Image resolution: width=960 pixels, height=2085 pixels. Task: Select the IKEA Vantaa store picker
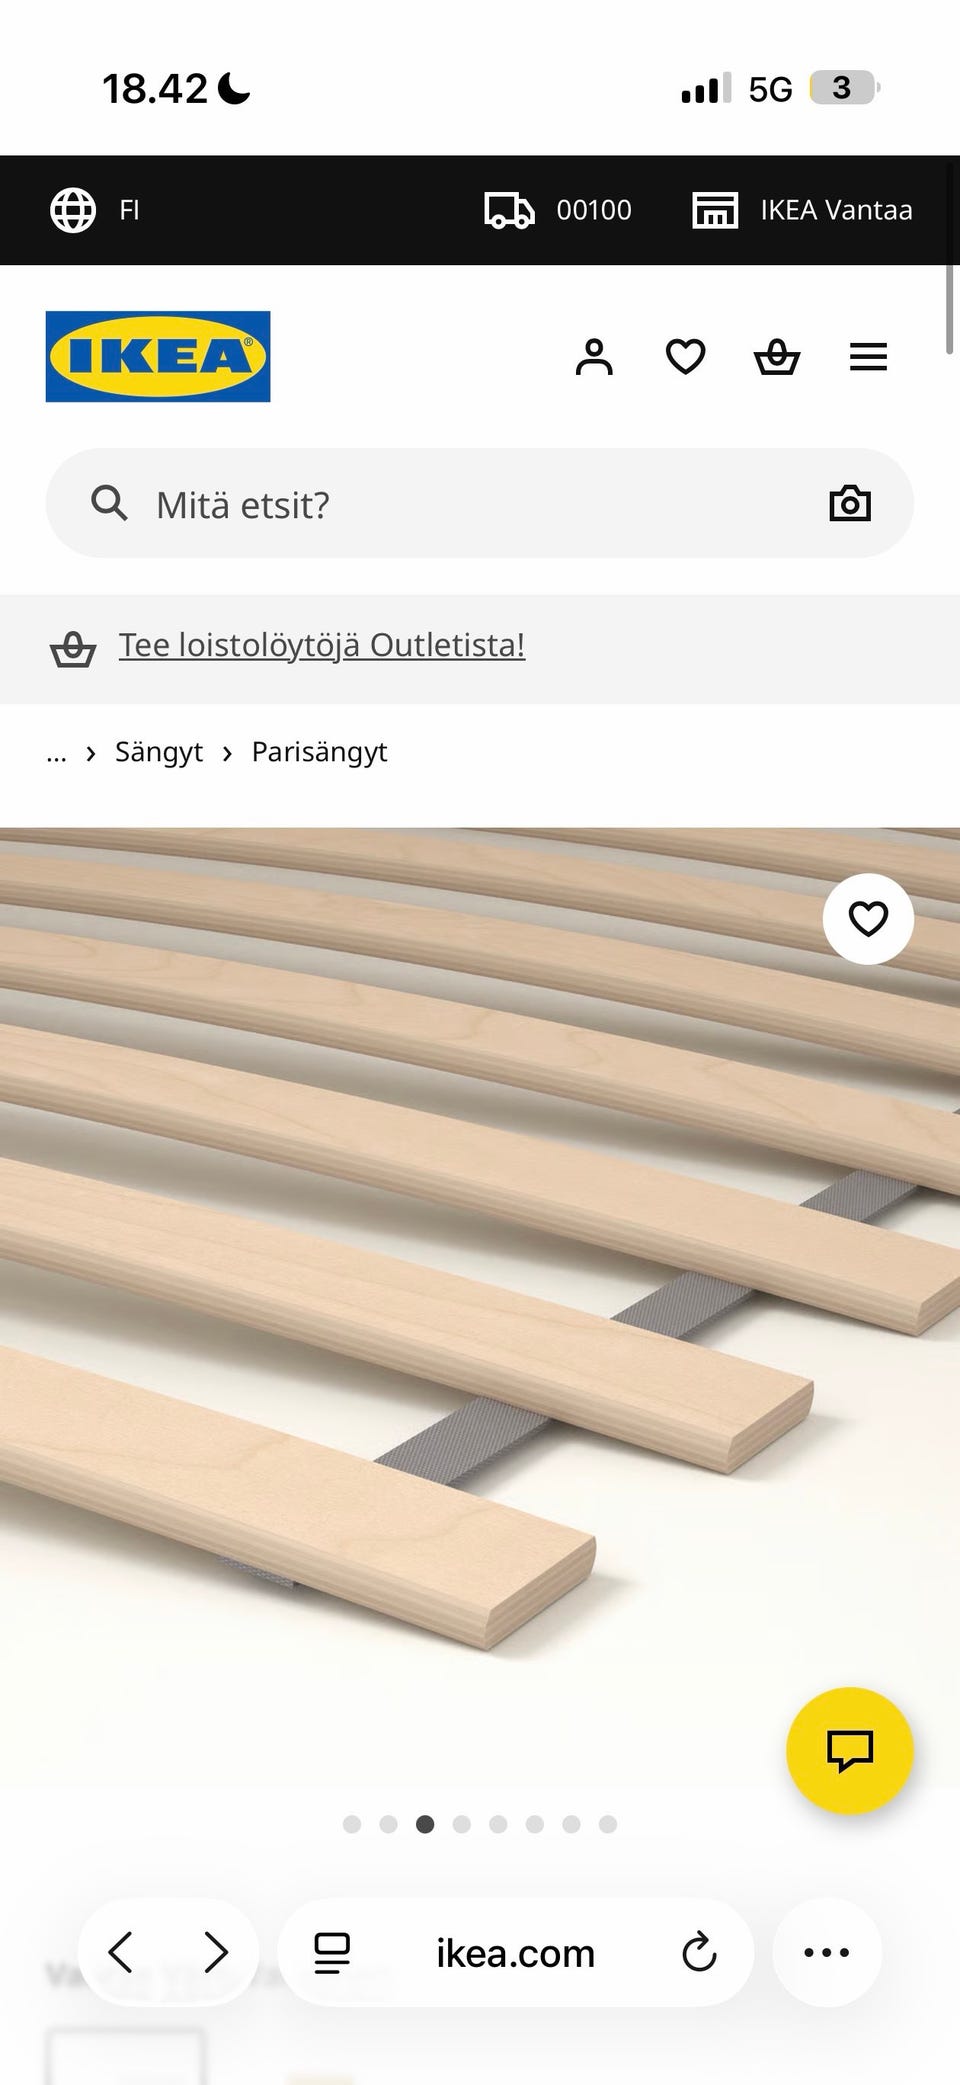point(802,210)
